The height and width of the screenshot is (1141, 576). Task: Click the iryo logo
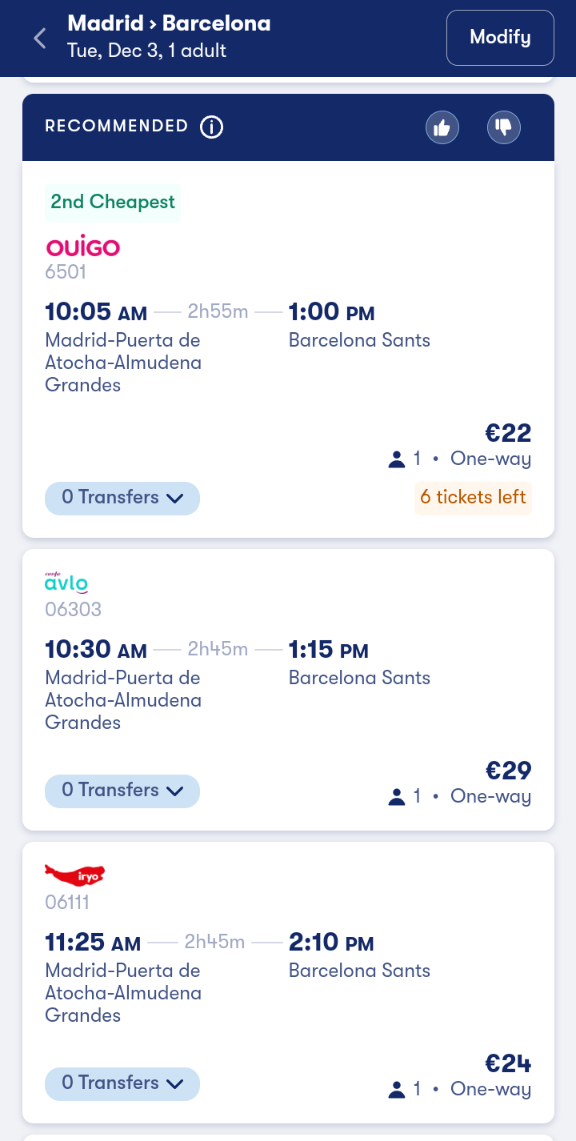pyautogui.click(x=76, y=875)
